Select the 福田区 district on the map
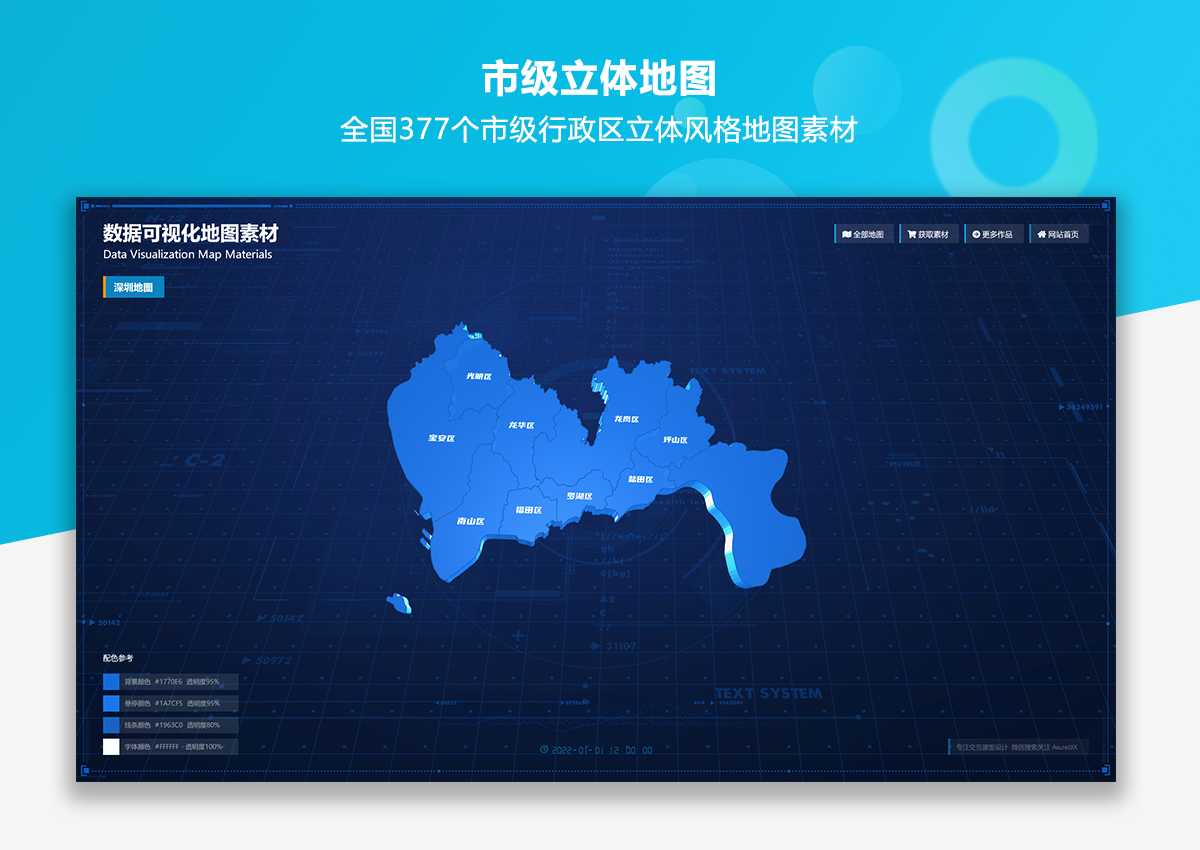The width and height of the screenshot is (1200, 850). pyautogui.click(x=528, y=510)
